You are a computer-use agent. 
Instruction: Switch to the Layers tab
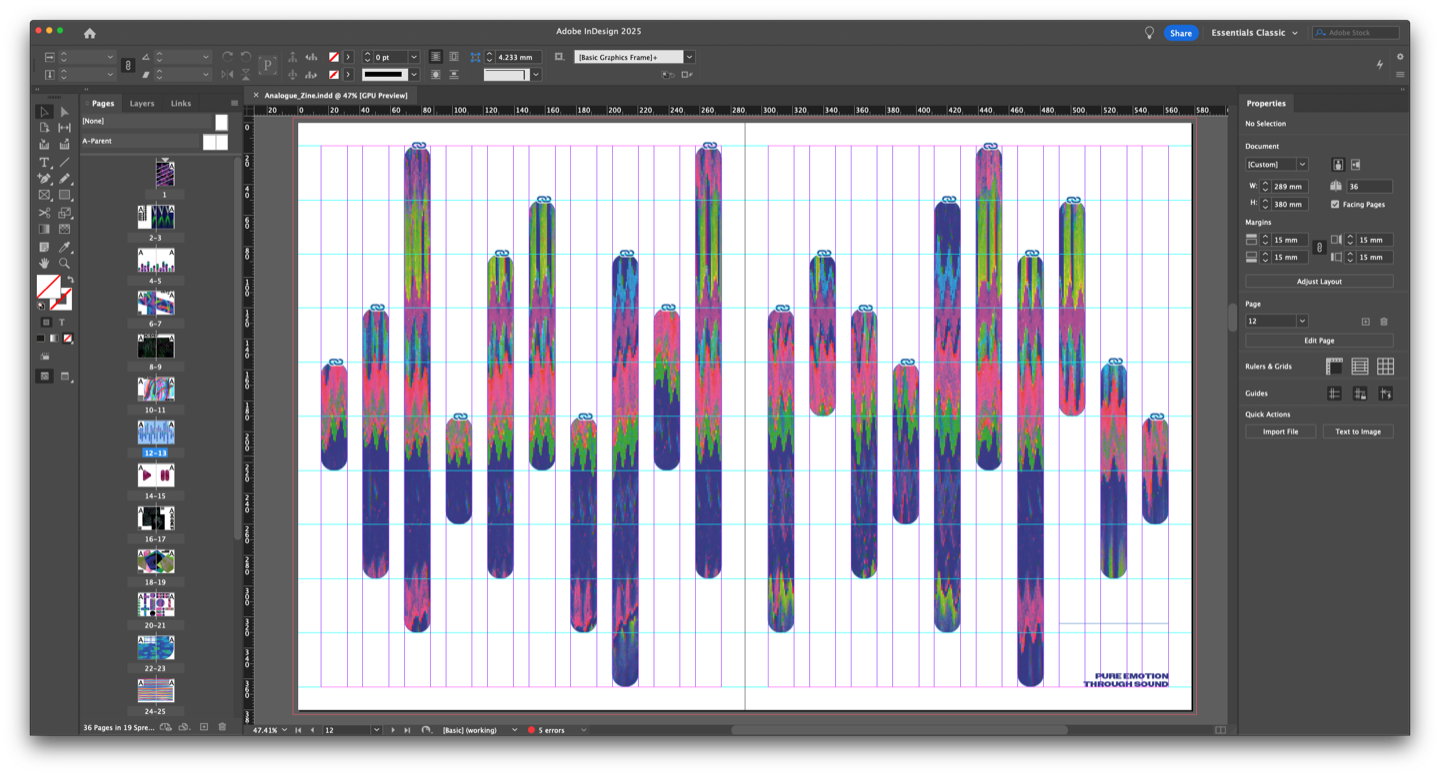point(142,103)
